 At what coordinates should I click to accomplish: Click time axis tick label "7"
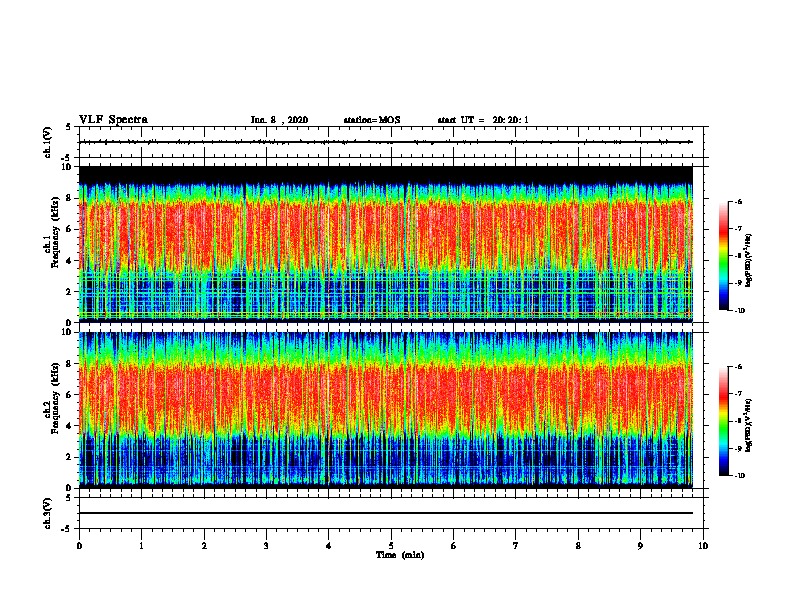tap(516, 545)
